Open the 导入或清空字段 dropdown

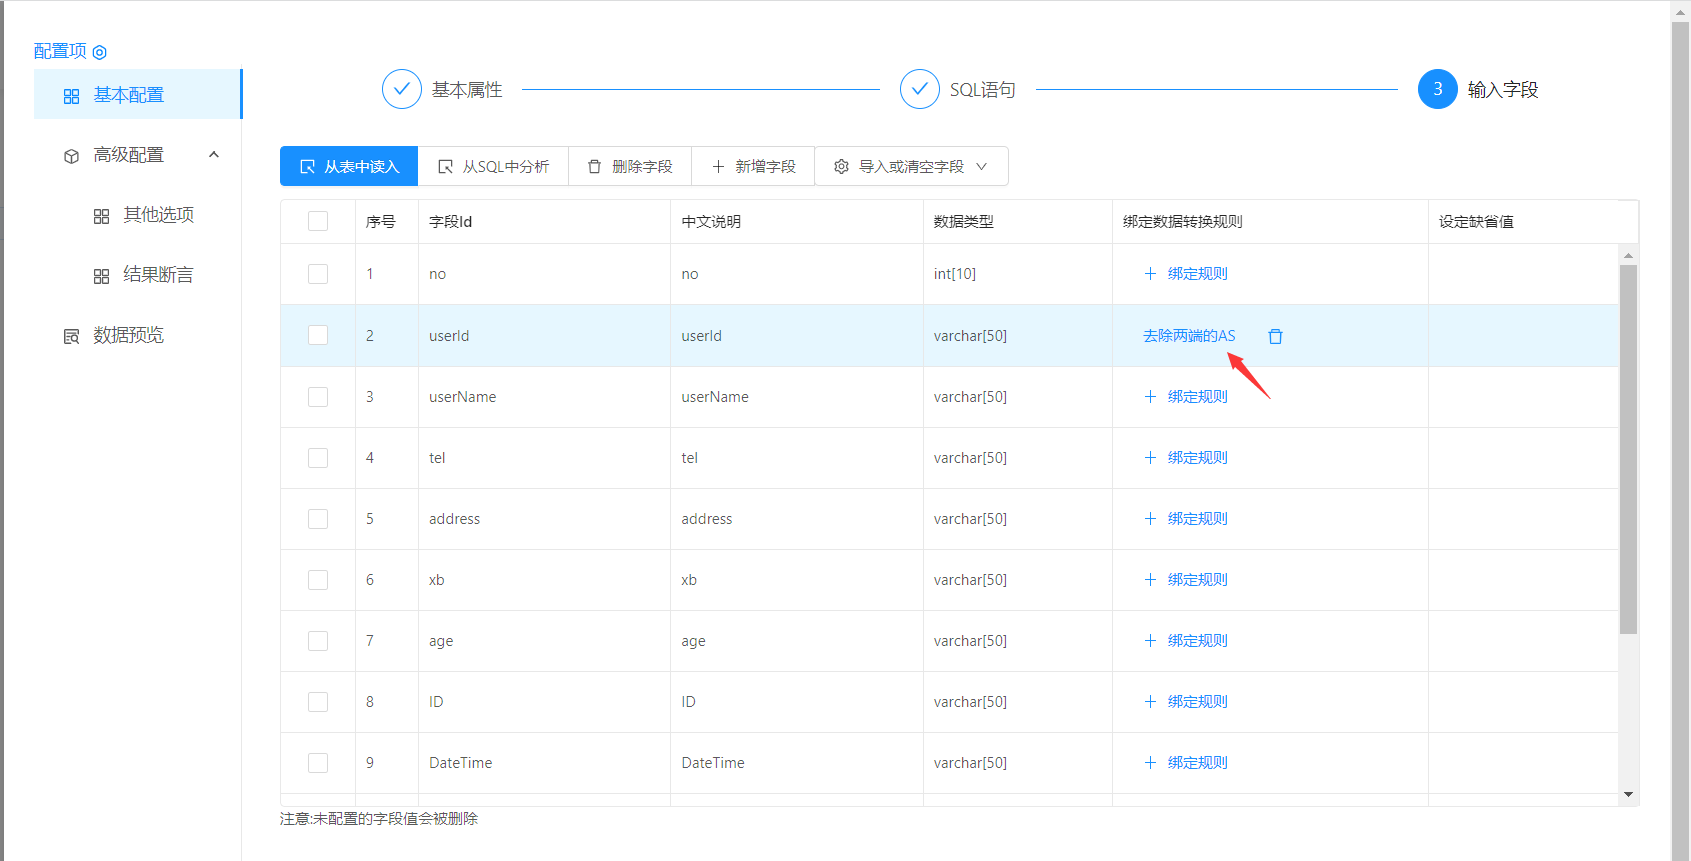click(911, 166)
